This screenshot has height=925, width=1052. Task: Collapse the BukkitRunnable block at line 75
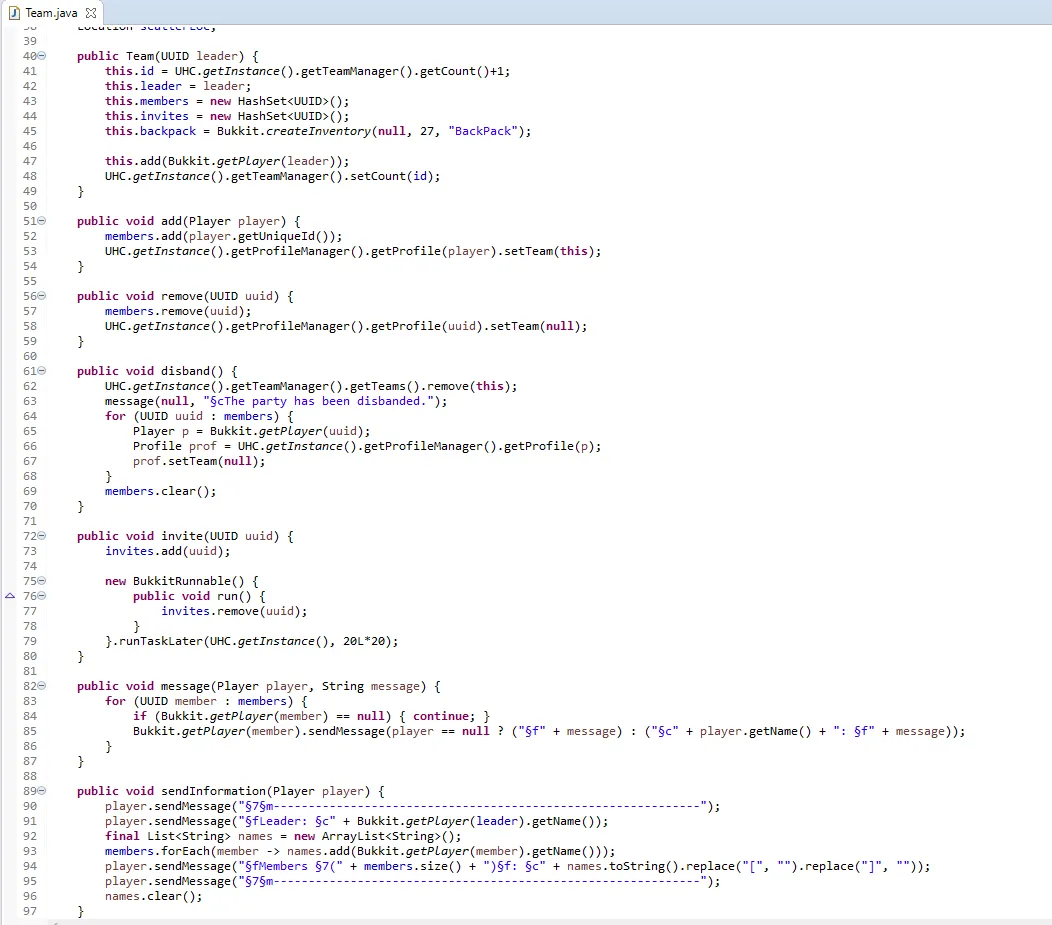(x=42, y=581)
